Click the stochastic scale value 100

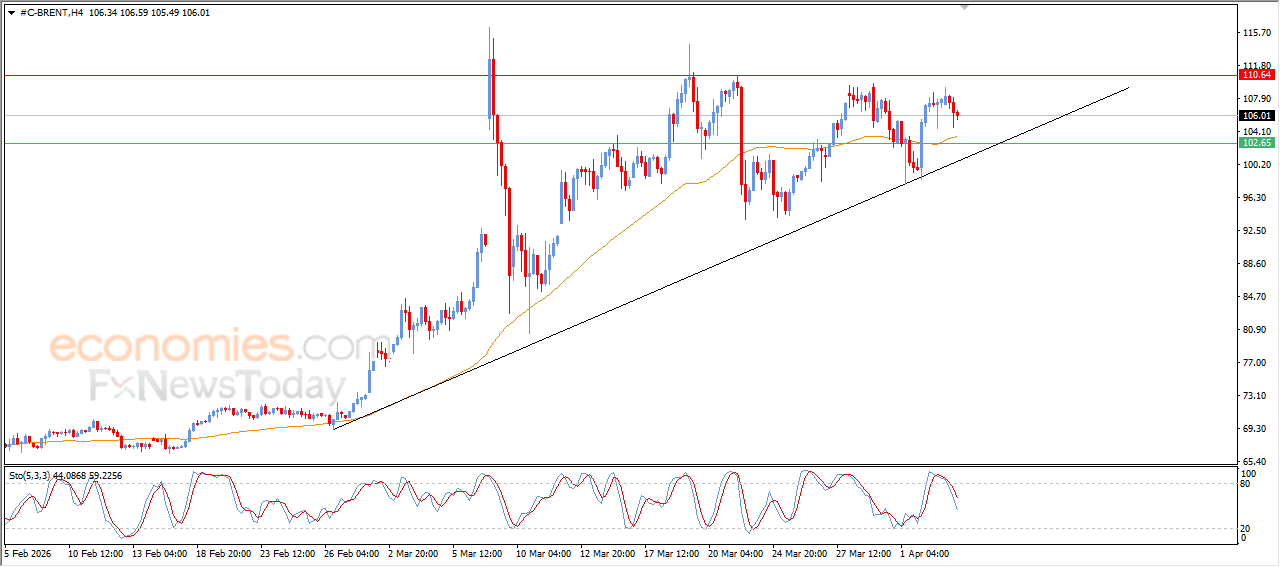pyautogui.click(x=1248, y=473)
